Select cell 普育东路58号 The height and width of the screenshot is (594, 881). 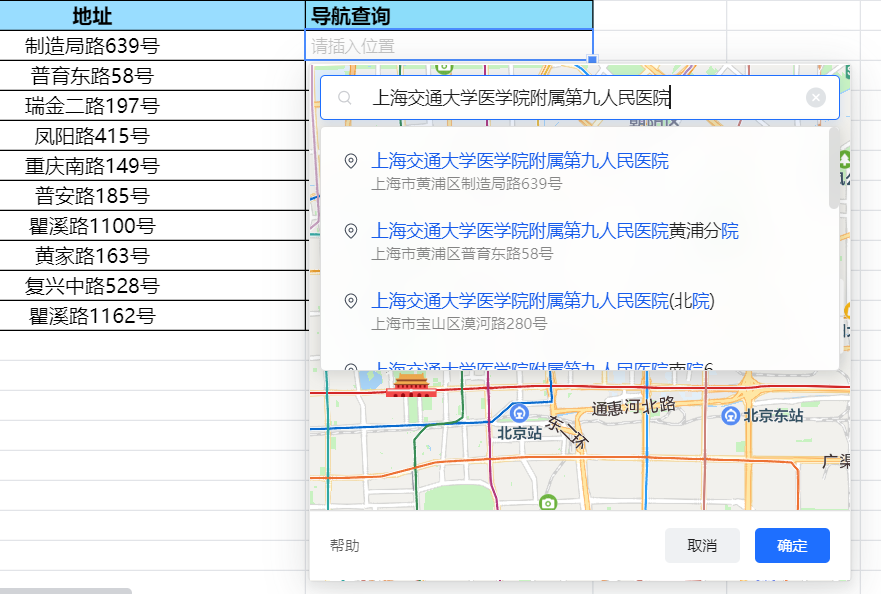tap(152, 76)
